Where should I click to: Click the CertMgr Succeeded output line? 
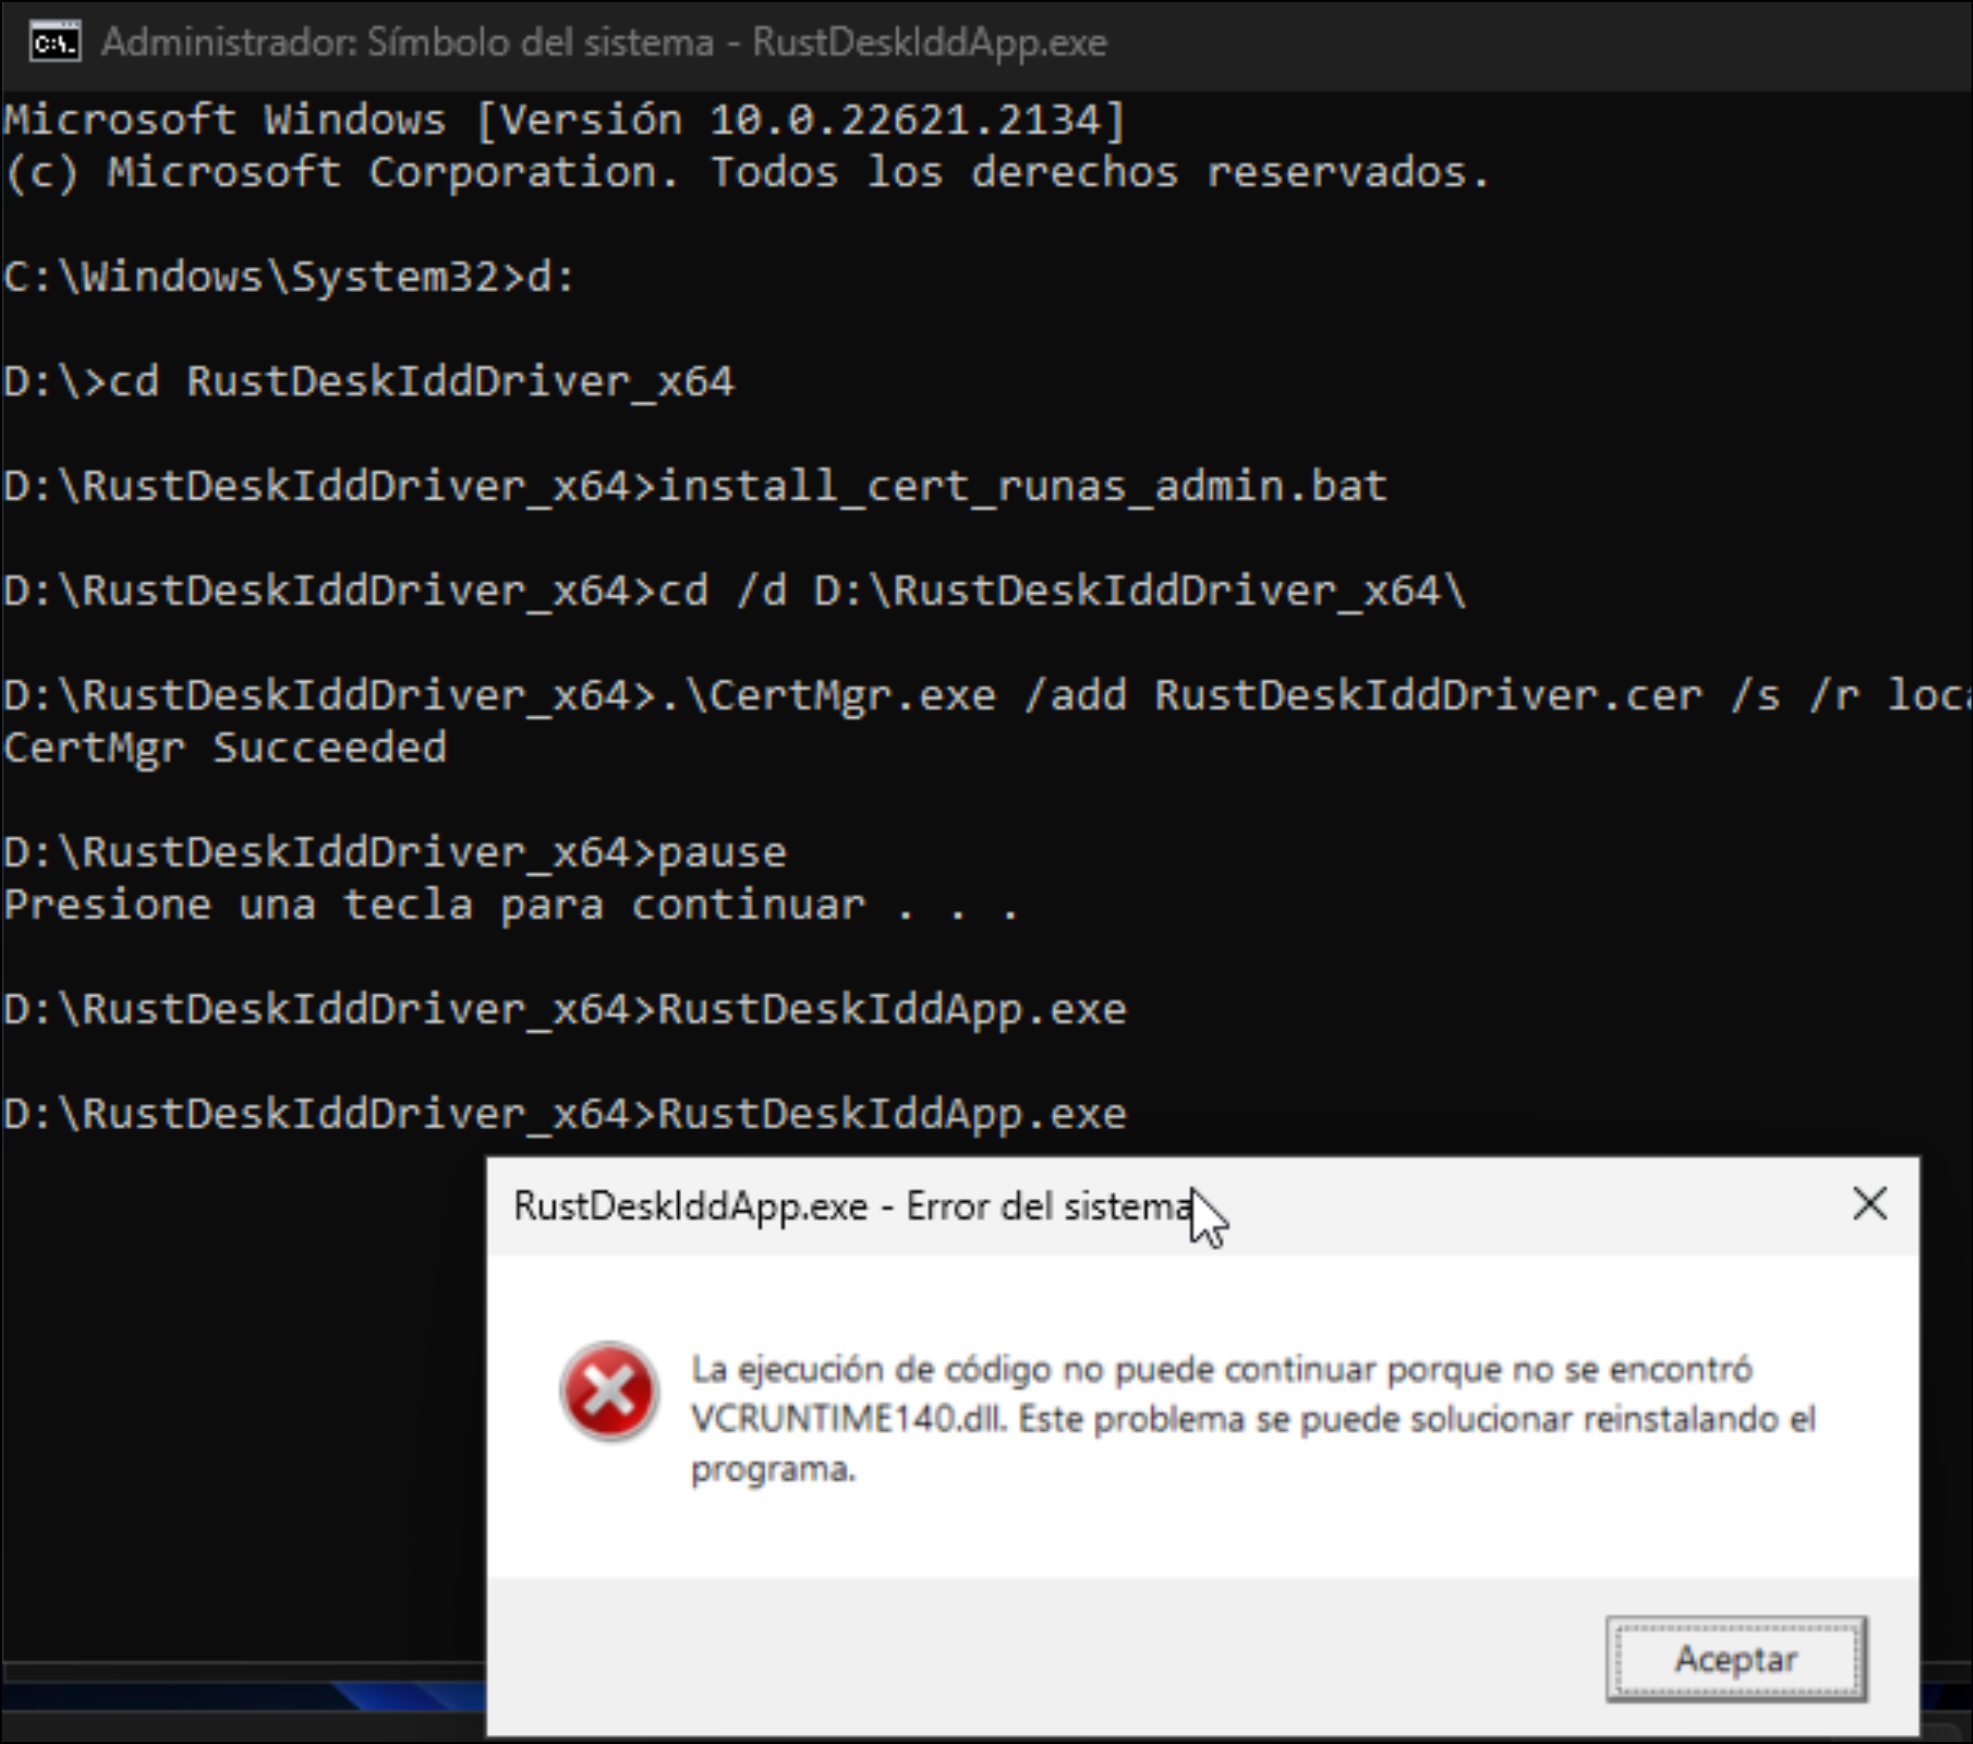[225, 747]
